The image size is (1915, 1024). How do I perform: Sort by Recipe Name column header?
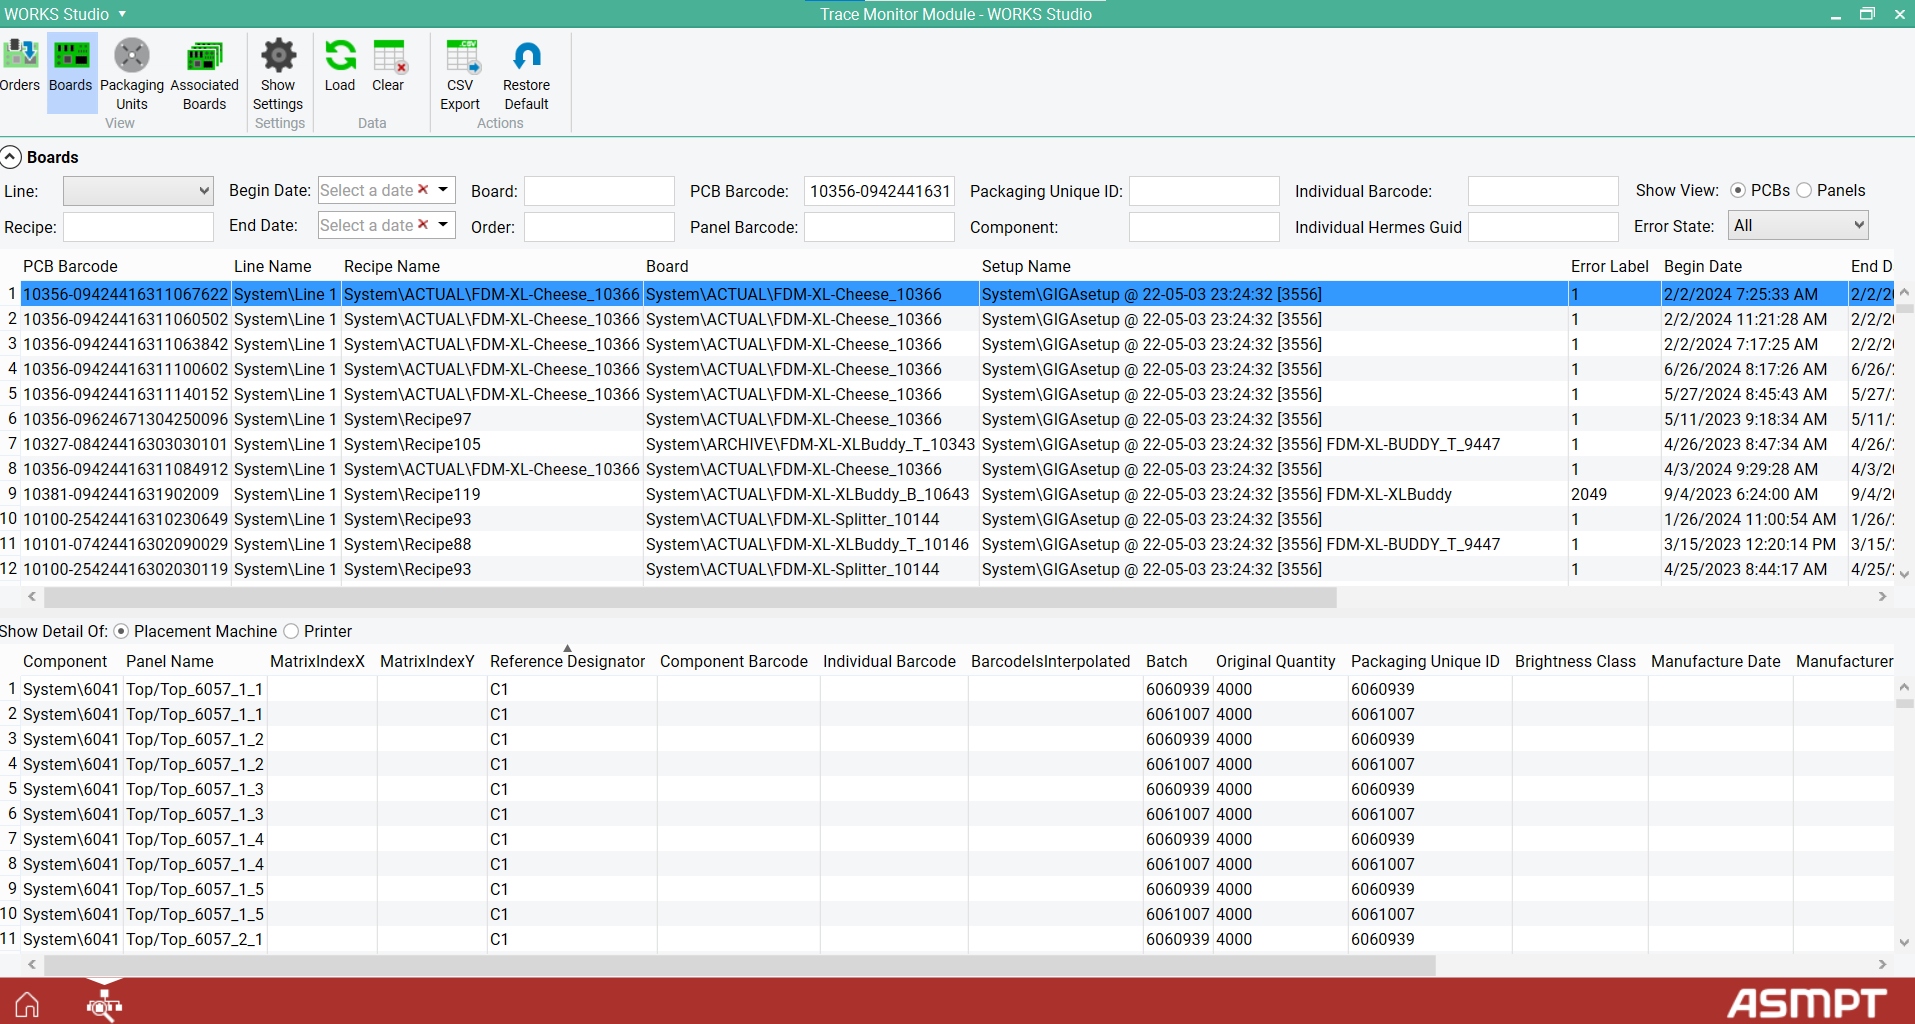point(392,266)
